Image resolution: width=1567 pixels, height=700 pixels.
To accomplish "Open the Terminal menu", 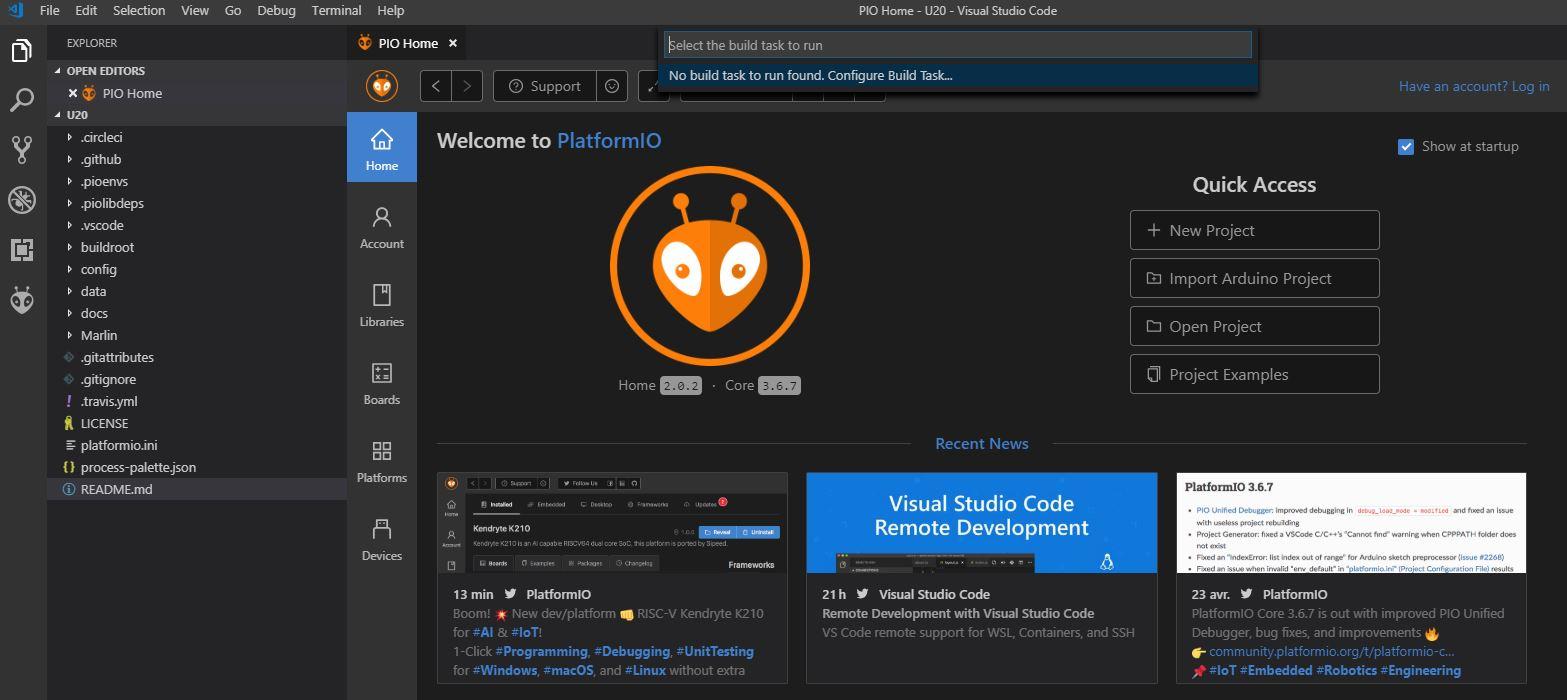I will click(336, 10).
